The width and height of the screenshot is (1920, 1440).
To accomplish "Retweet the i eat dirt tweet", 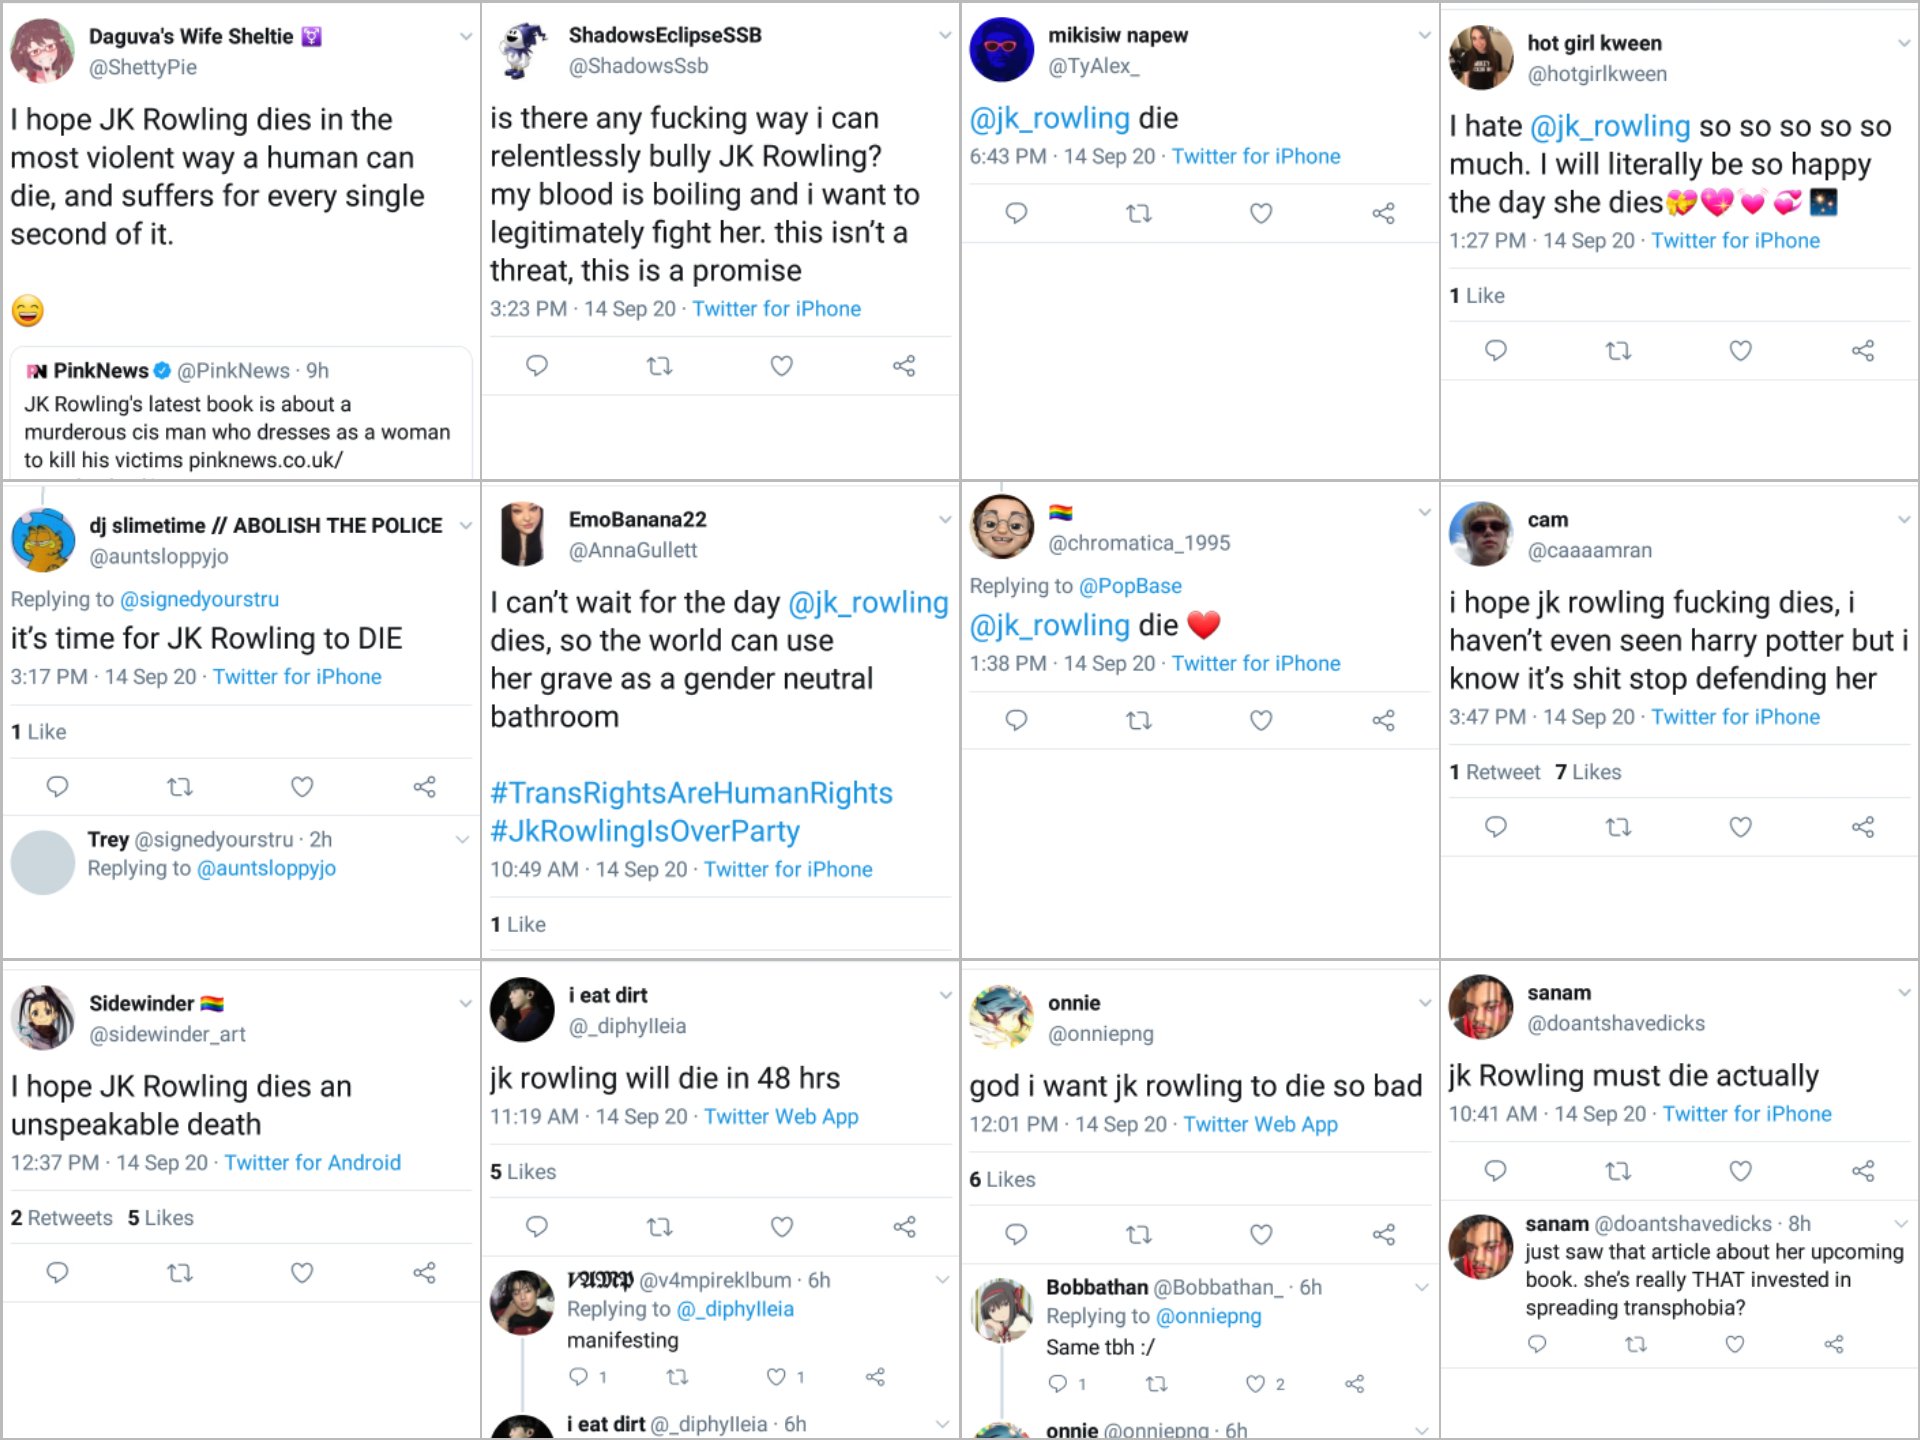I will [659, 1226].
